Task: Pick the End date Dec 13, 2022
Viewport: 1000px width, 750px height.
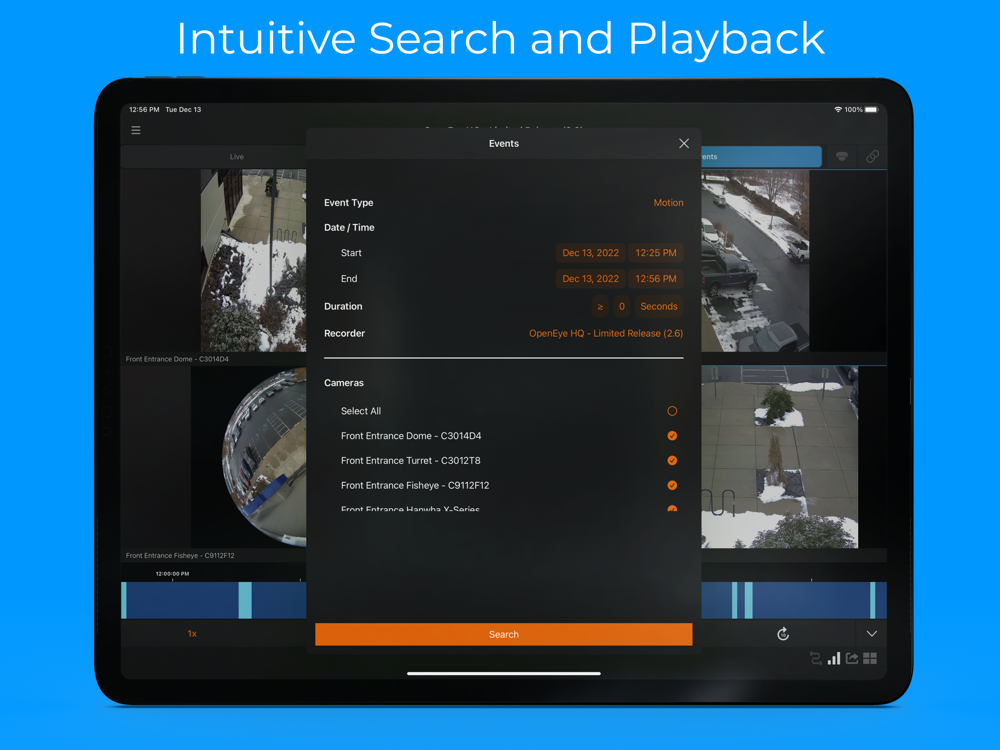Action: (591, 279)
